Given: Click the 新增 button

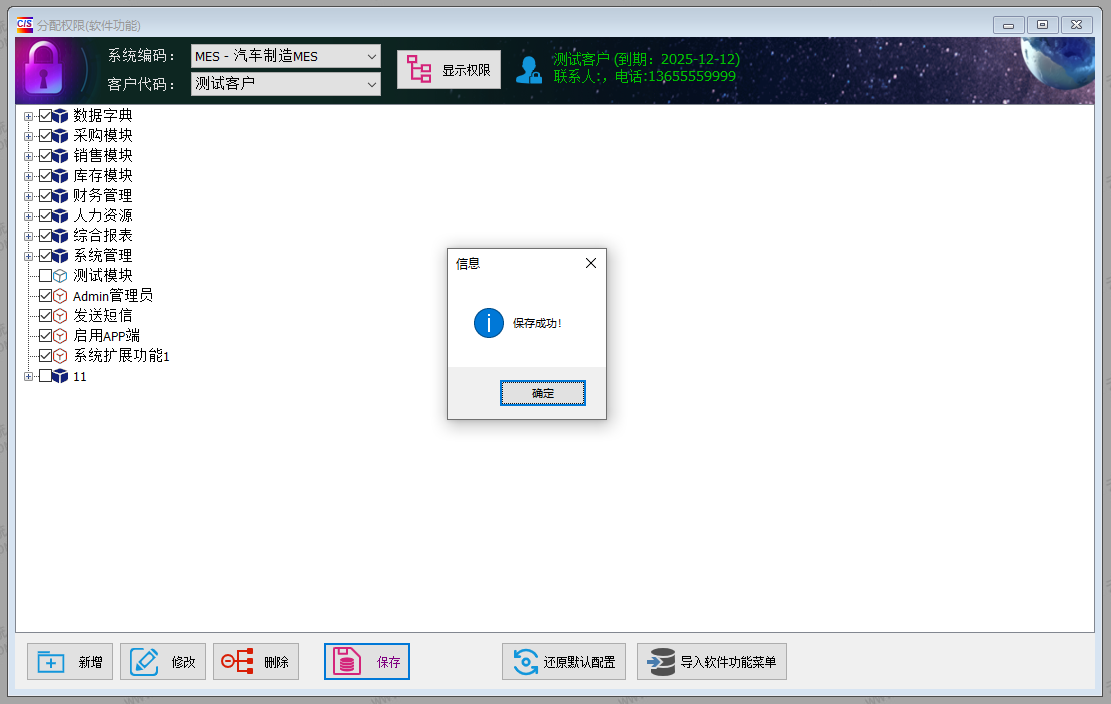Looking at the screenshot, I should click(x=69, y=662).
